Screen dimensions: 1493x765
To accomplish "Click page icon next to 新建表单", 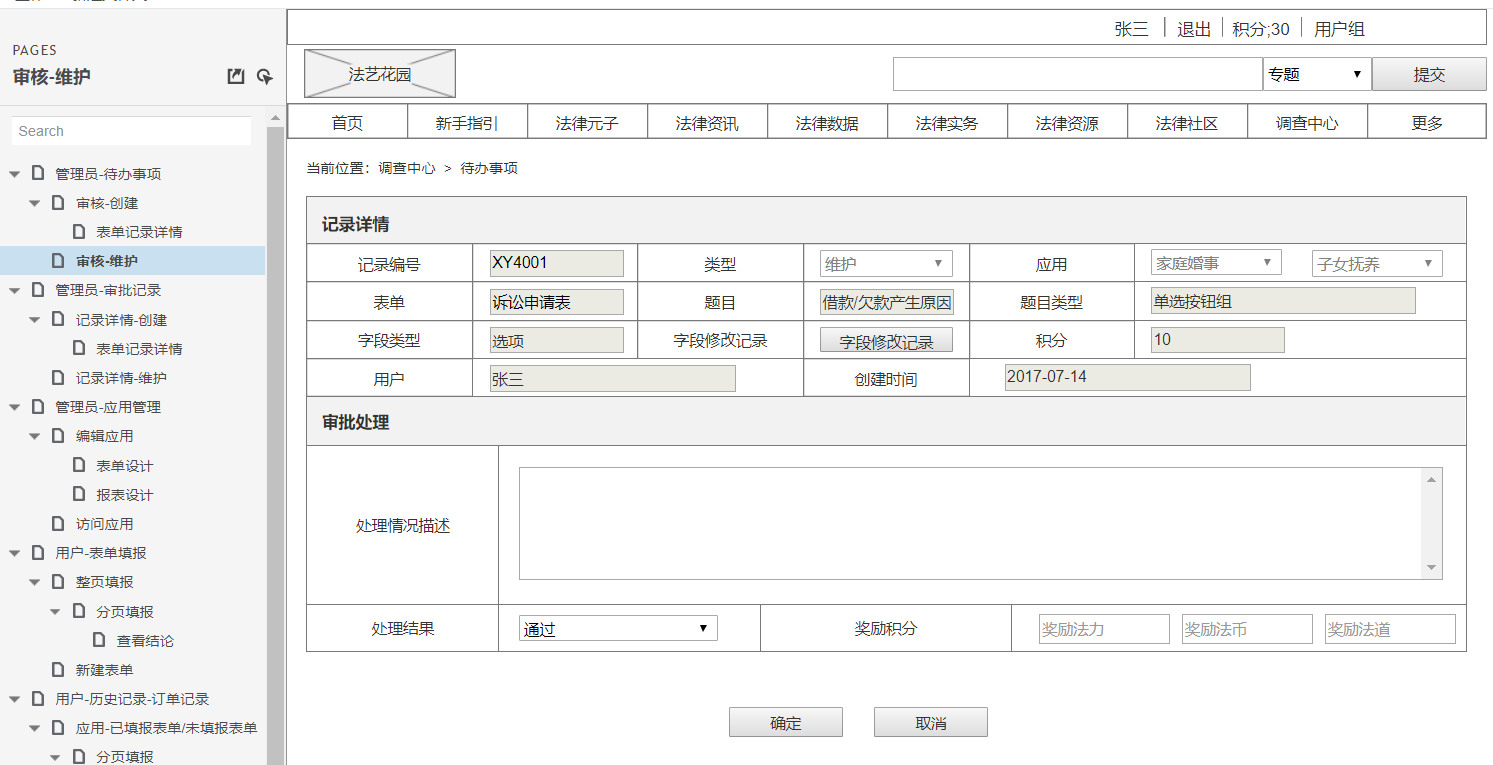I will pyautogui.click(x=59, y=669).
